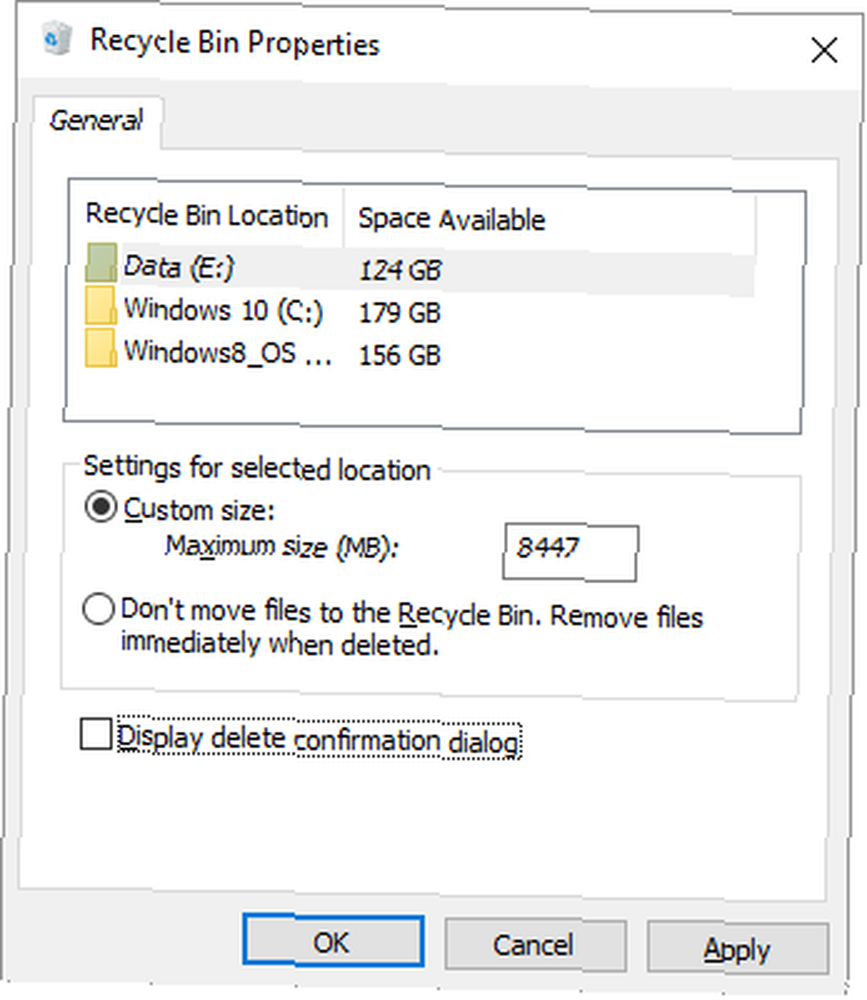Click the Recycle Bin Location column header

point(207,216)
